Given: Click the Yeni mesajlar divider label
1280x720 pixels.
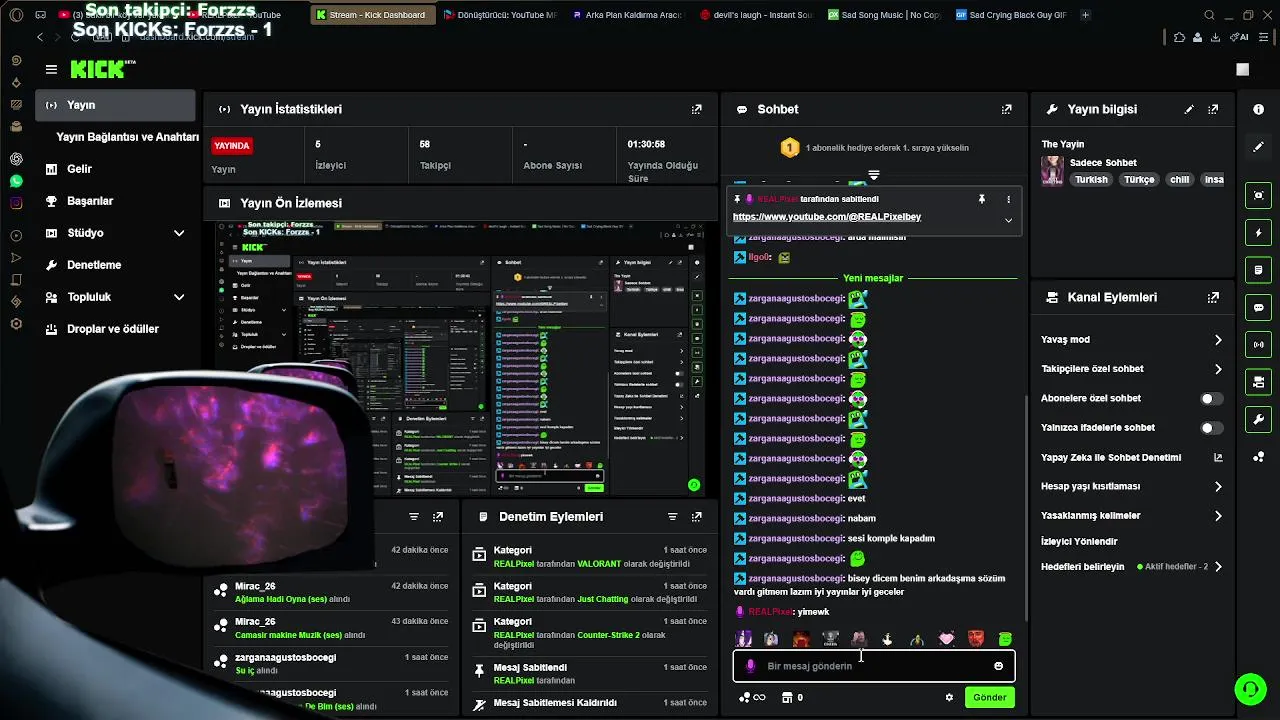Looking at the screenshot, I should click(873, 278).
